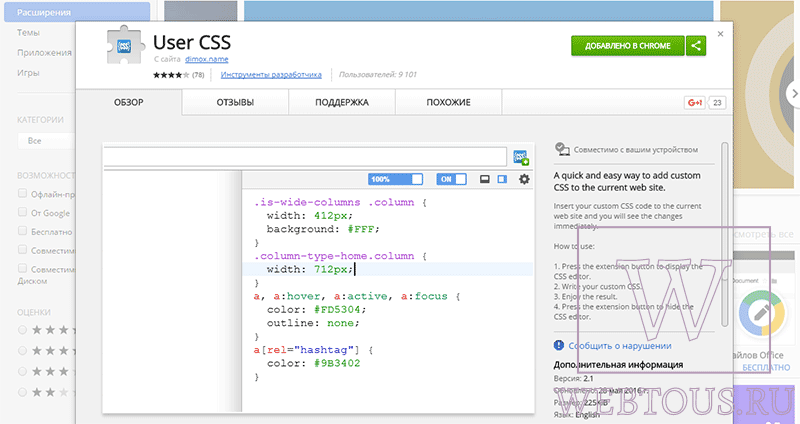
Task: Select the five-star rating radio button
Action: tap(22, 330)
